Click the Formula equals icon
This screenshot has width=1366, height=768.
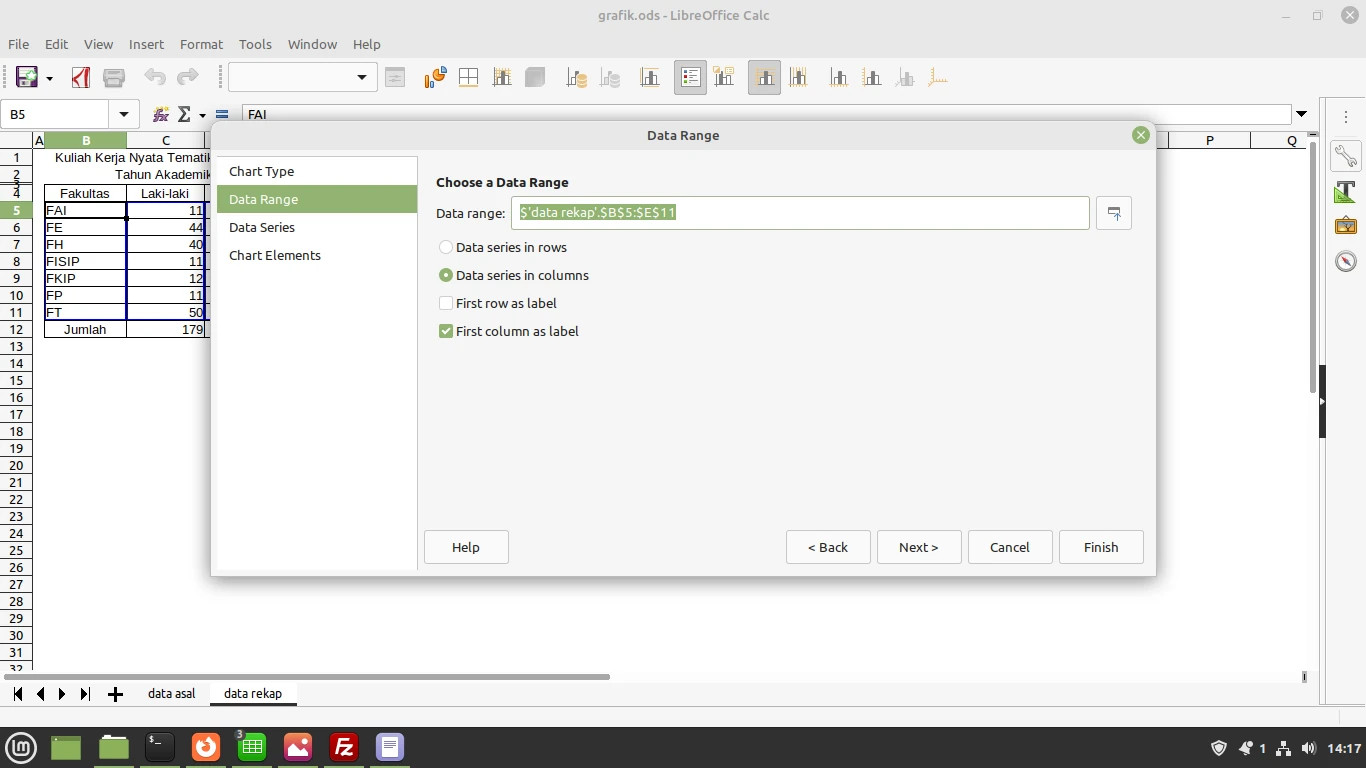pyautogui.click(x=222, y=114)
